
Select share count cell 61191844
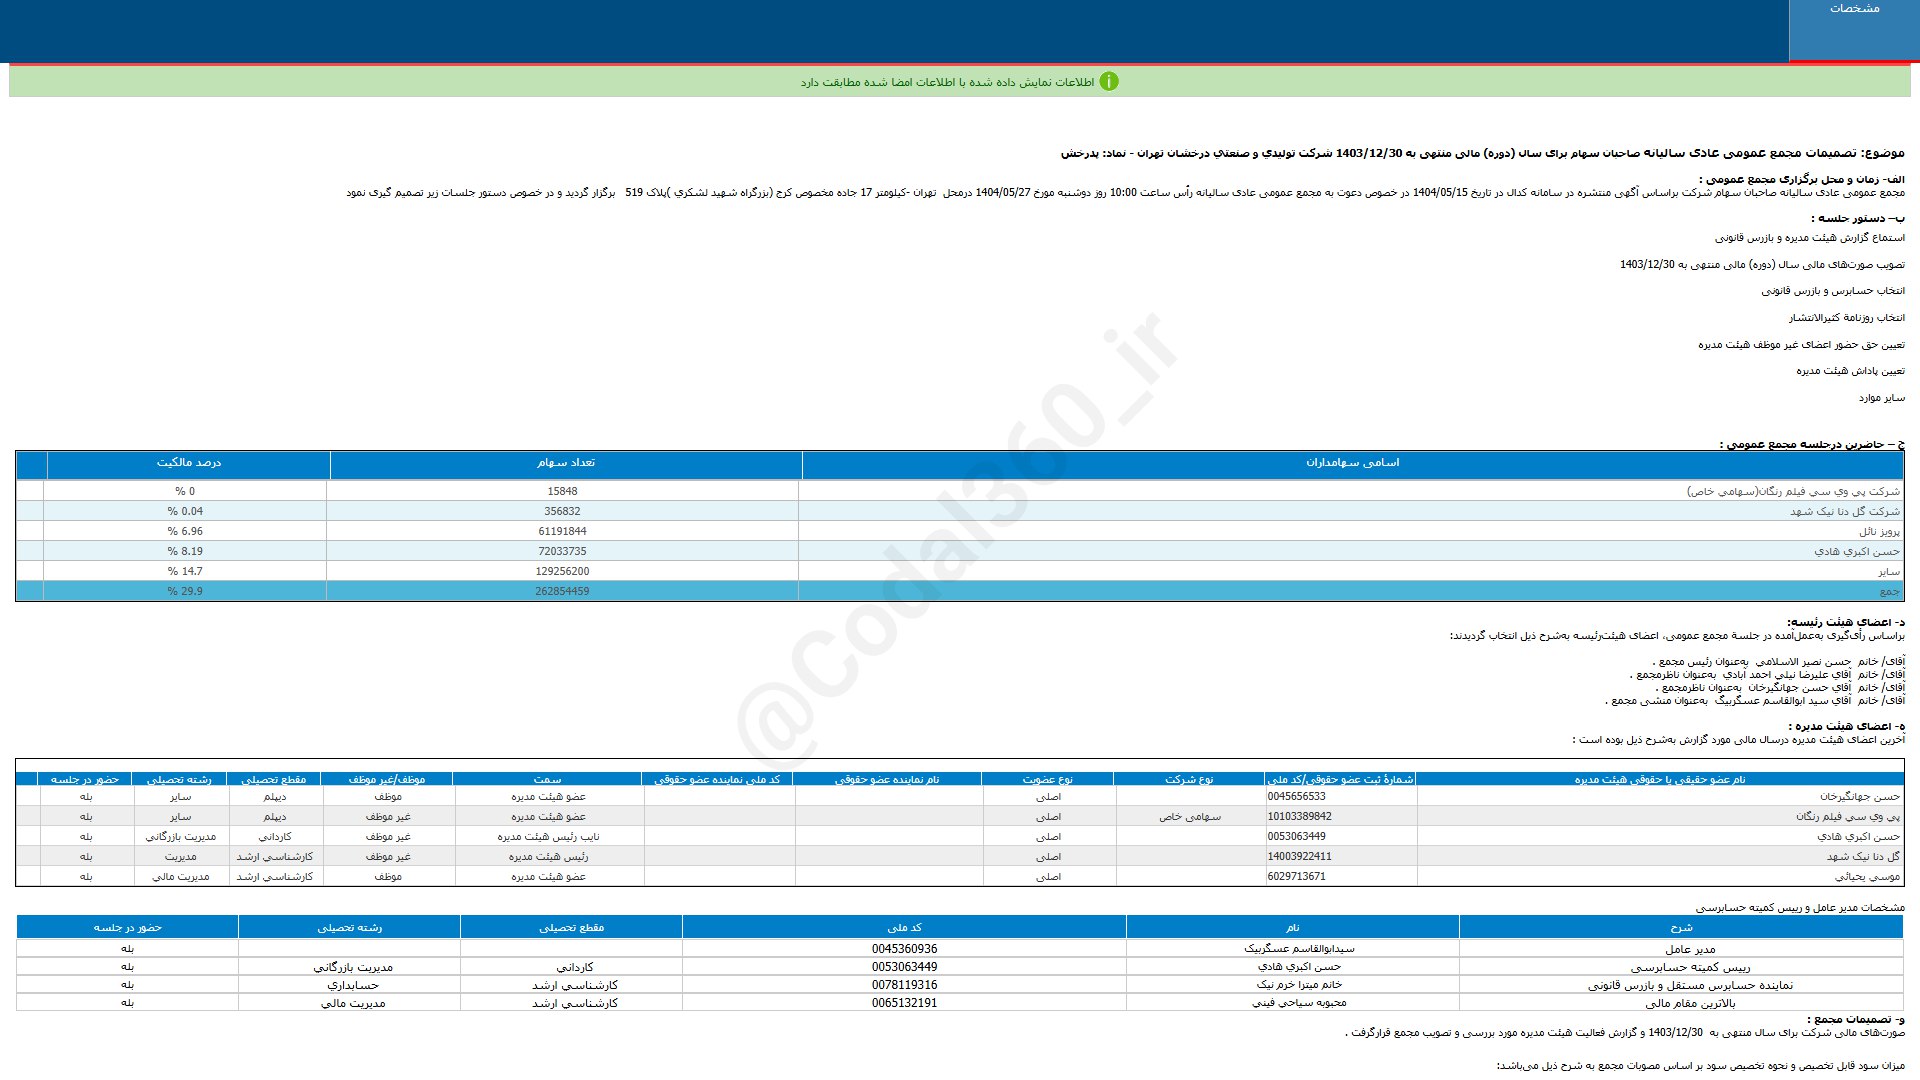[562, 531]
